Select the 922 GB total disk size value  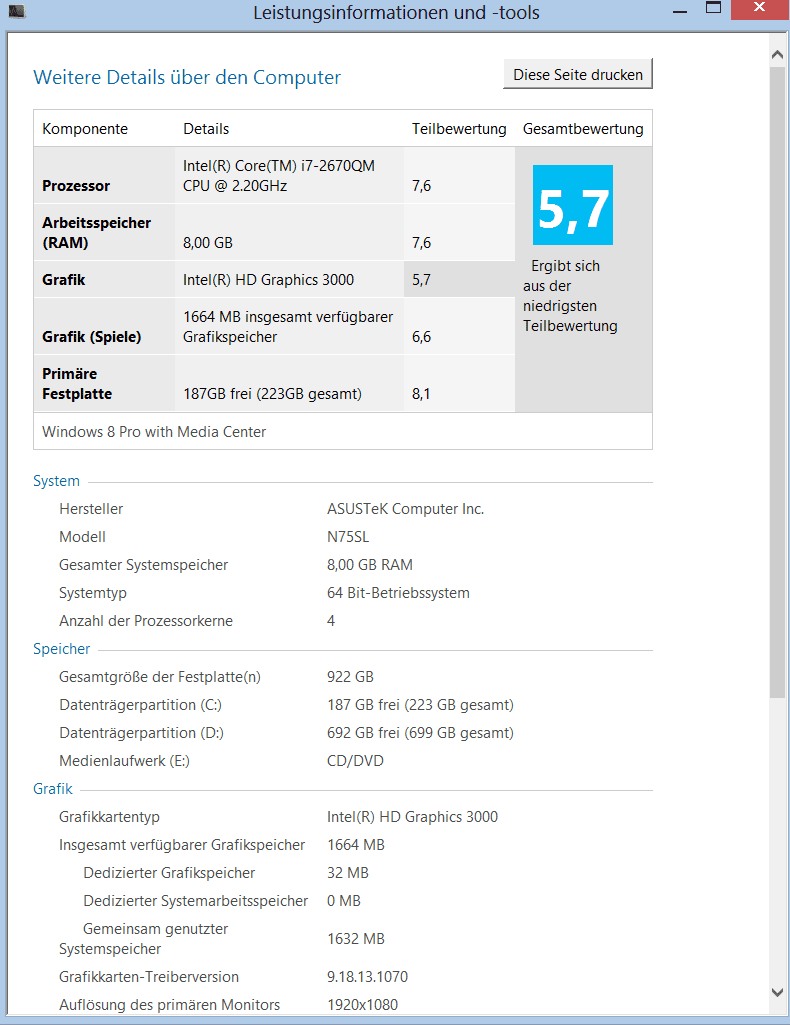coord(350,677)
